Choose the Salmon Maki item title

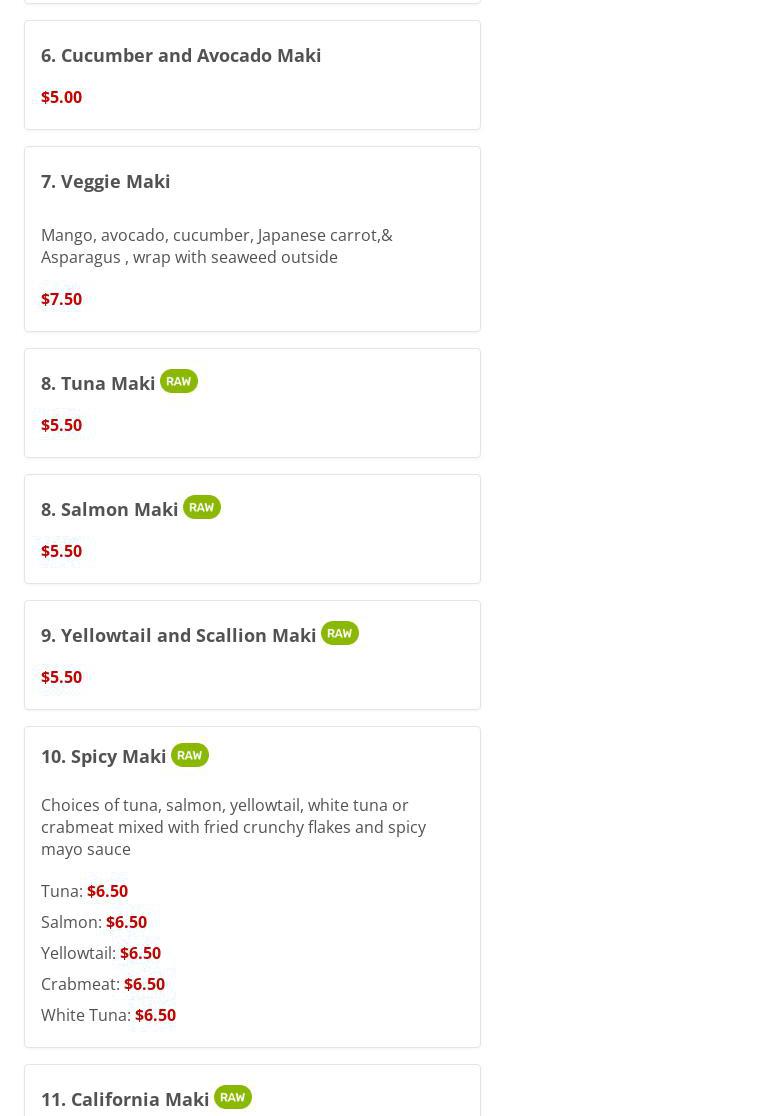point(109,509)
